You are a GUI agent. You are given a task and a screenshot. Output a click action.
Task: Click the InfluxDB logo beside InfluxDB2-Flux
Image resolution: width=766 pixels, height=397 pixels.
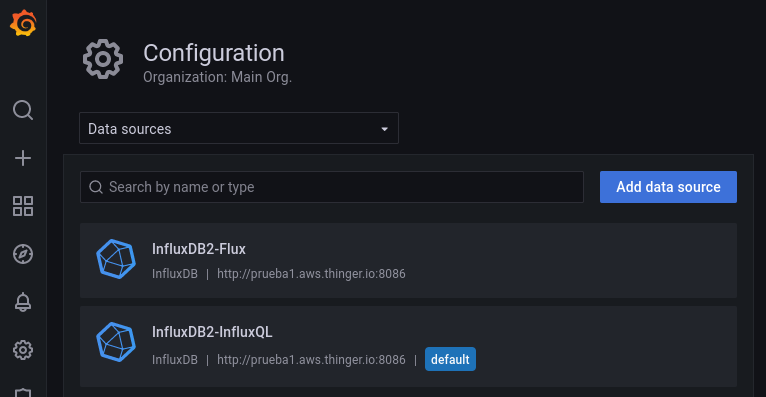(x=116, y=259)
